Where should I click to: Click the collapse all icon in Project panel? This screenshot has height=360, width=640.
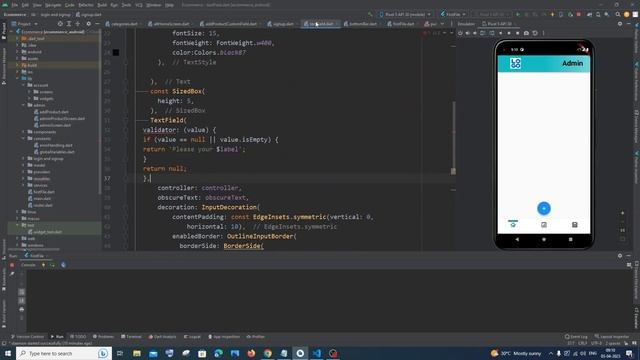[78, 24]
